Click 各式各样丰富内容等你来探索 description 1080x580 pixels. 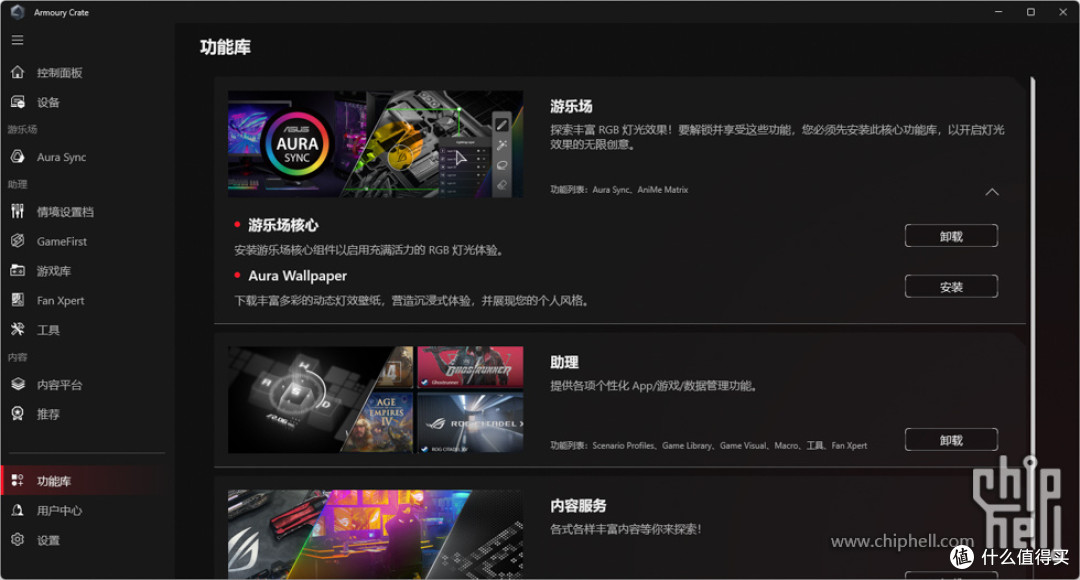[625, 529]
